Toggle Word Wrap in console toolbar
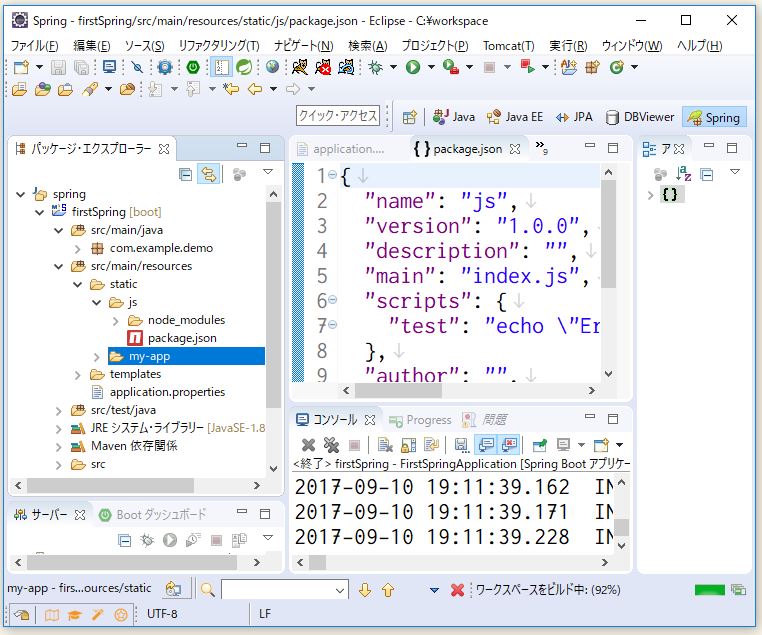The image size is (762, 635). coord(432,445)
